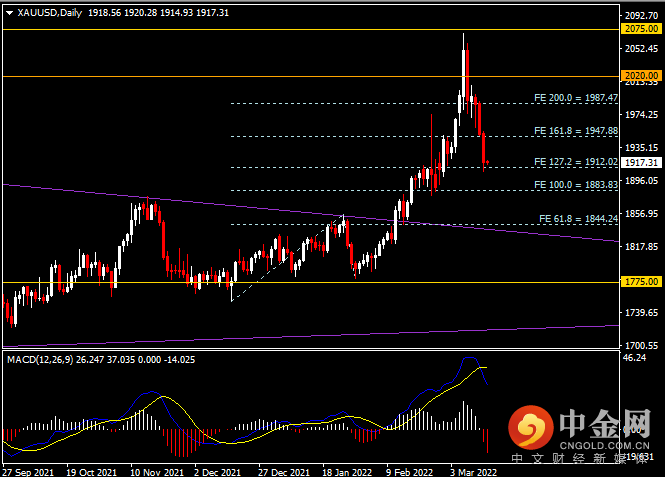Click the FE 161.8 = 1947.88 label
The image size is (665, 477).
tap(576, 131)
